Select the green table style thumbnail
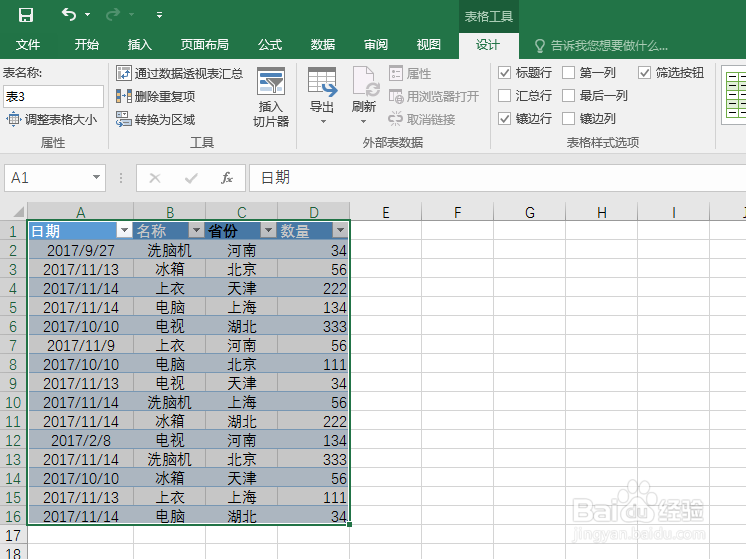This screenshot has width=746, height=559. point(735,95)
